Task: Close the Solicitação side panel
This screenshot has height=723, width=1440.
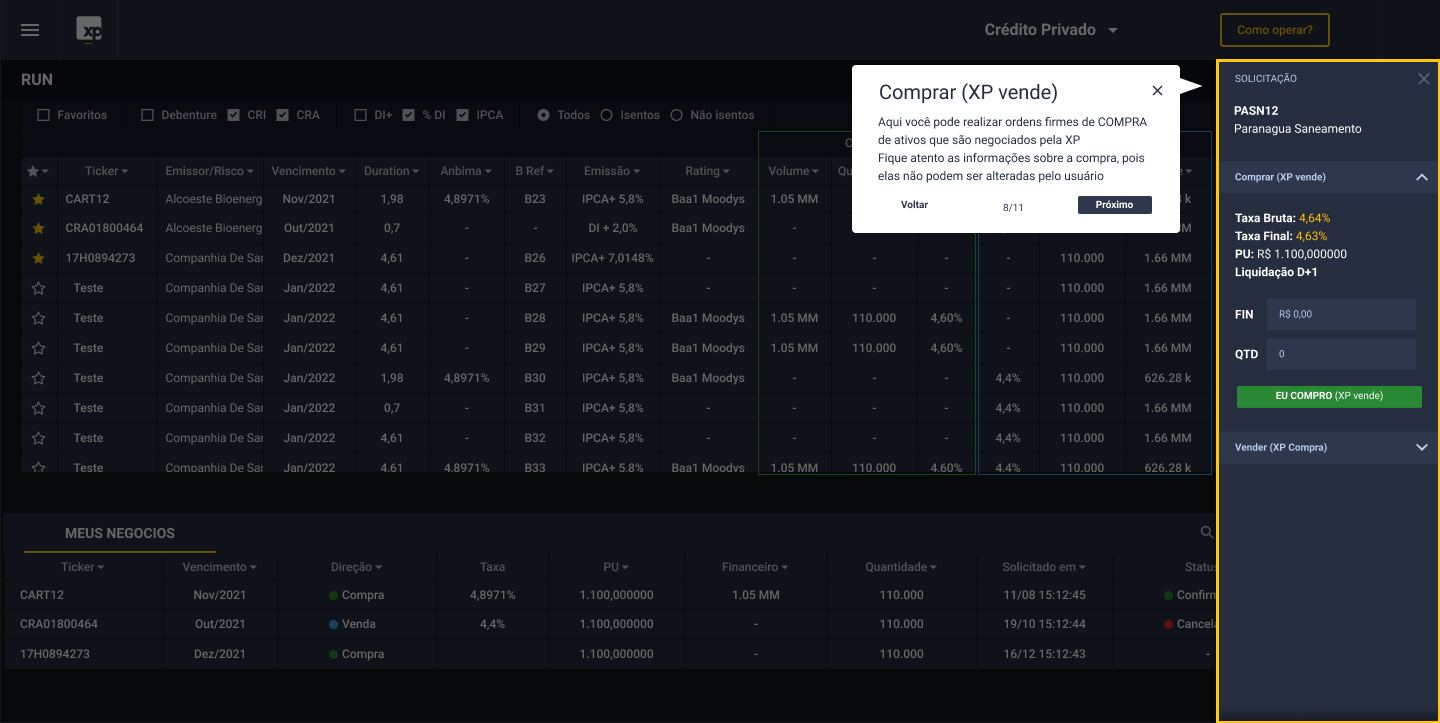Action: pos(1423,79)
